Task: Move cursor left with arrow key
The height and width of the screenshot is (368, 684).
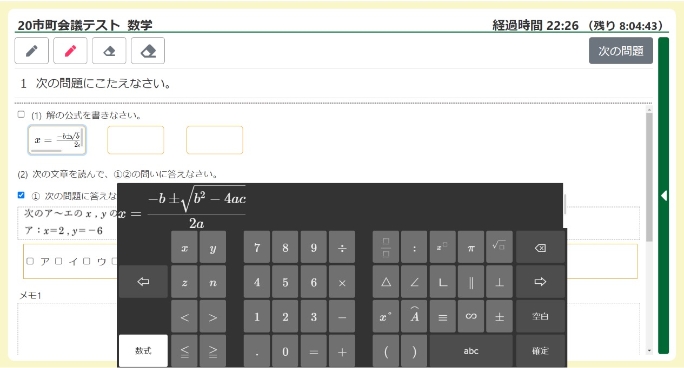Action: [x=143, y=282]
